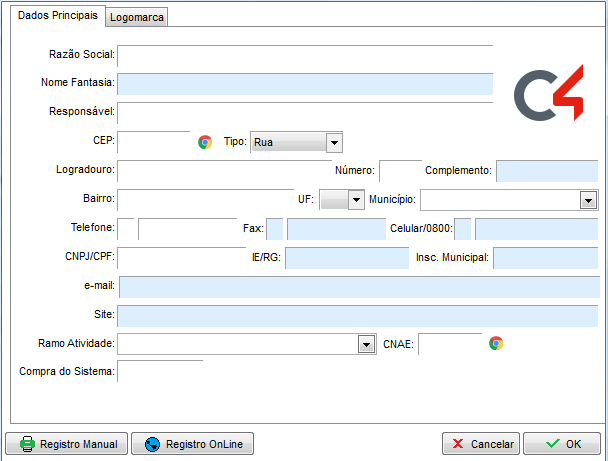Click the Insc. Municipal input field
Viewport: 608px width, 461px height.
click(544, 258)
